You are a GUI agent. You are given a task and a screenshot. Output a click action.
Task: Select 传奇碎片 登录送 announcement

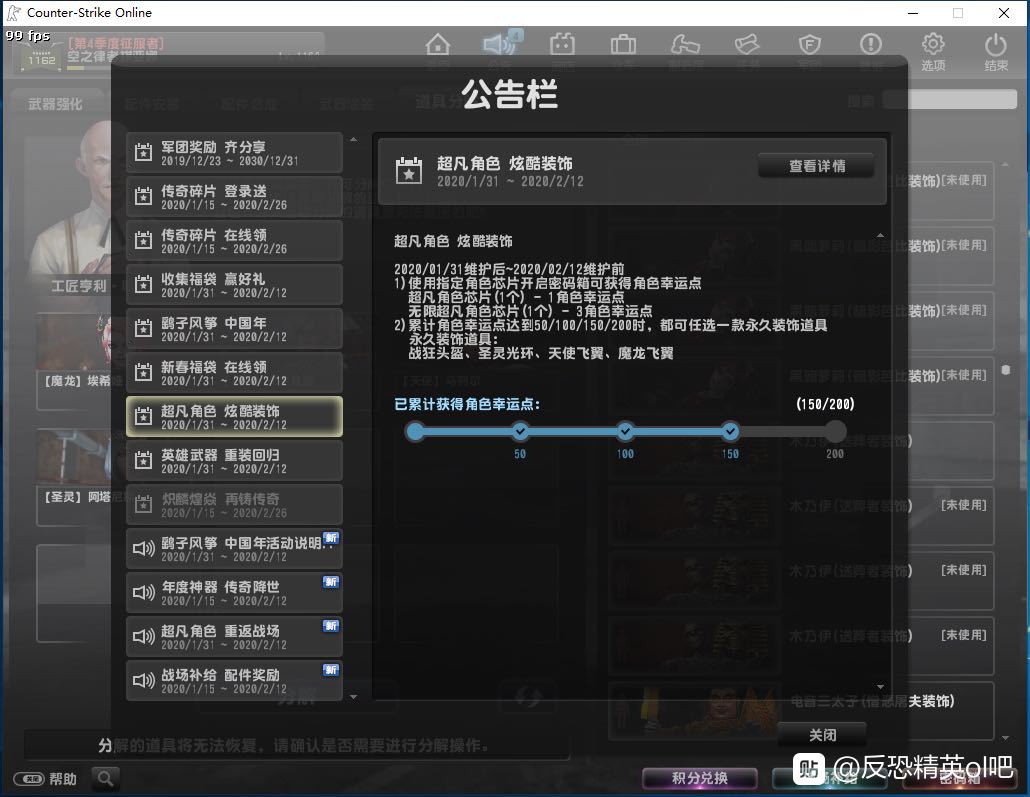(234, 196)
